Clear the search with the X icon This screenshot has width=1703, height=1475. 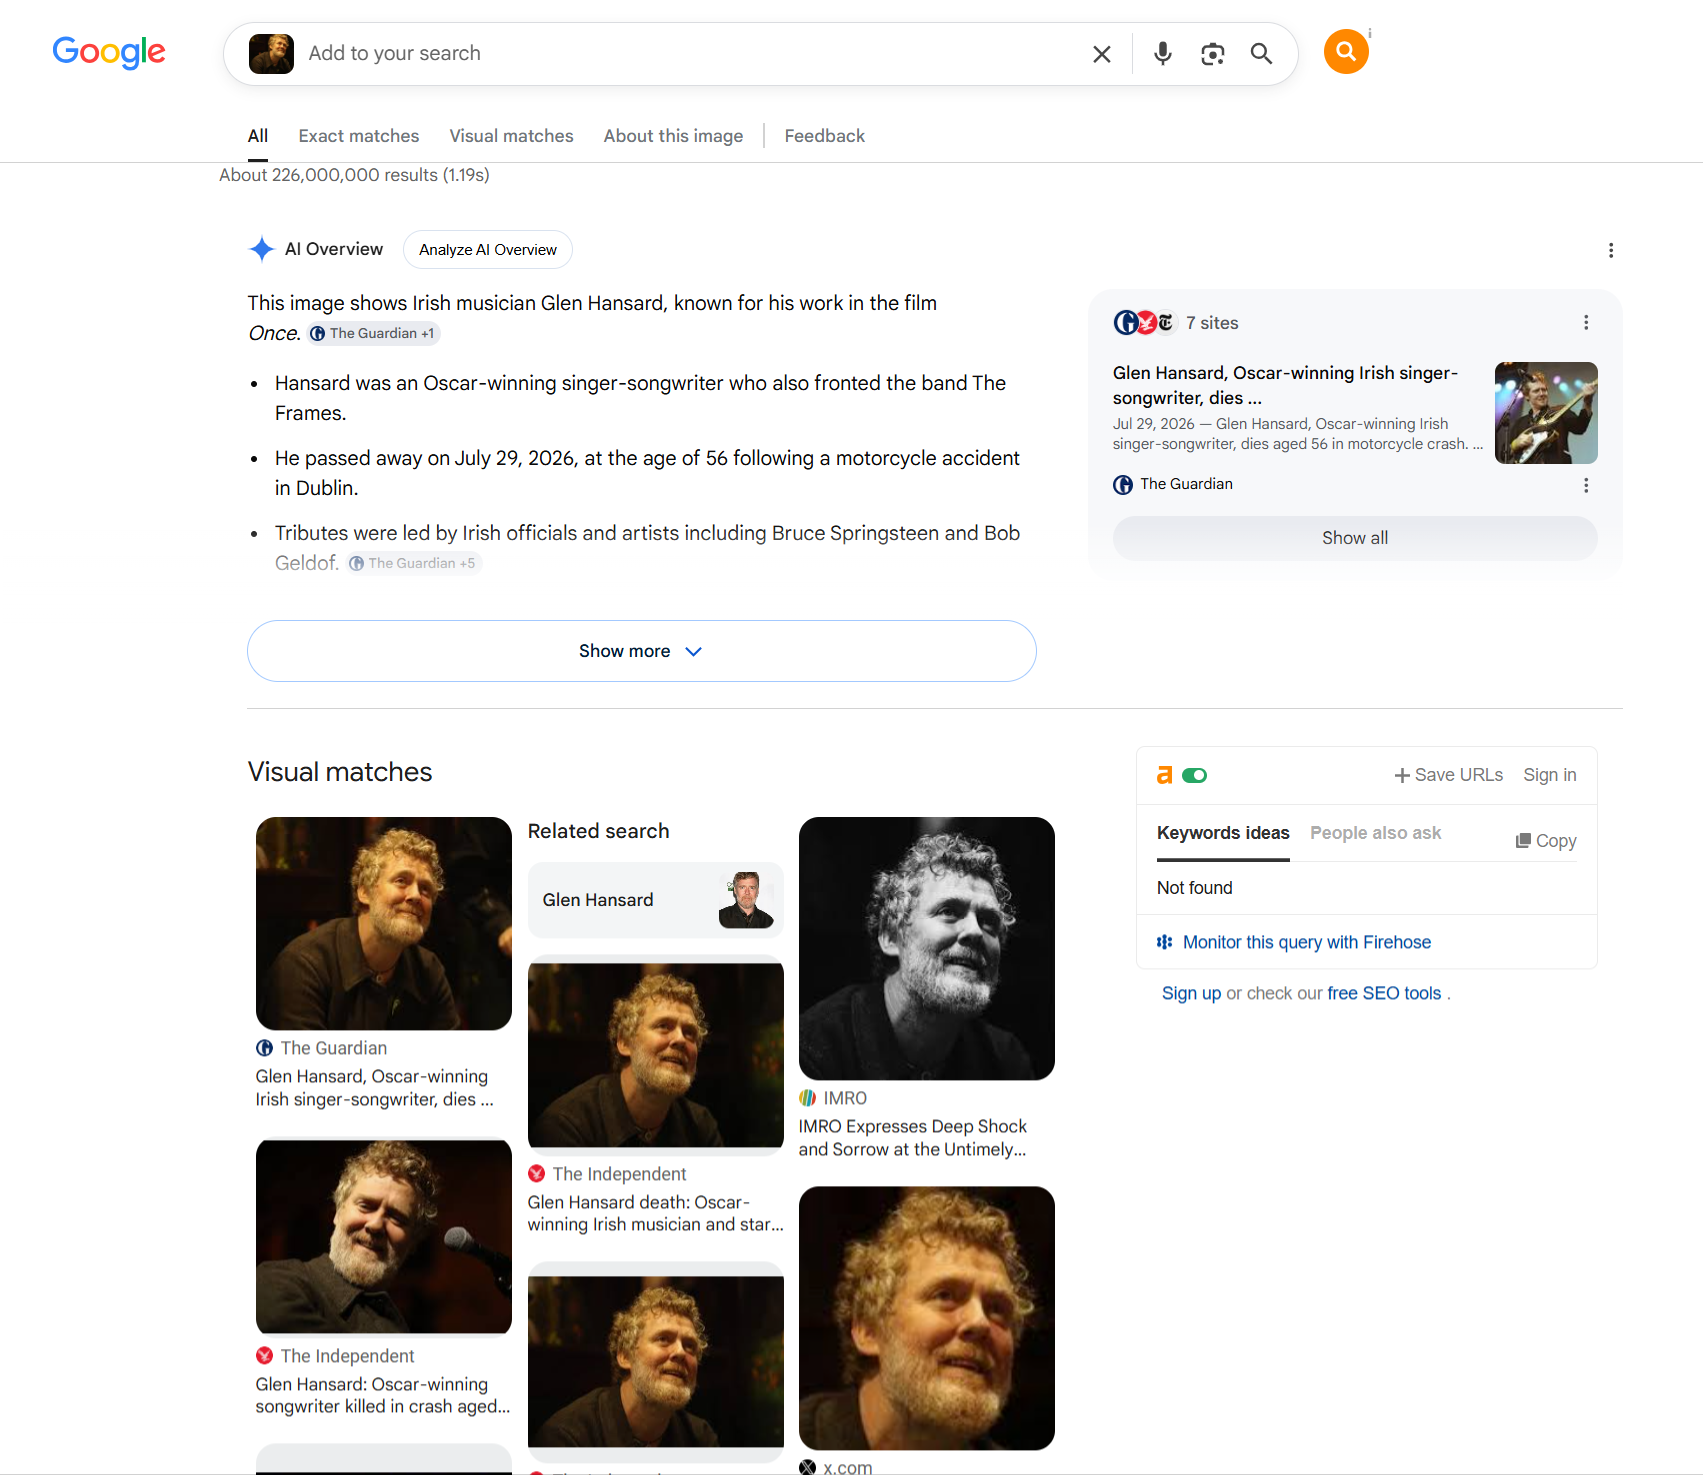tap(1102, 54)
